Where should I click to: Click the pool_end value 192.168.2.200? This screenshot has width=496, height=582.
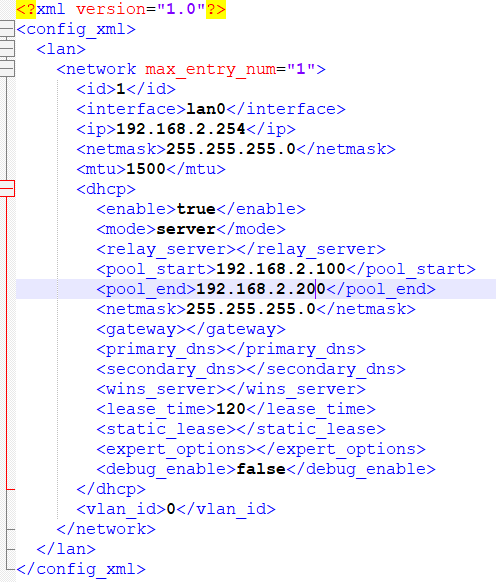(x=261, y=290)
